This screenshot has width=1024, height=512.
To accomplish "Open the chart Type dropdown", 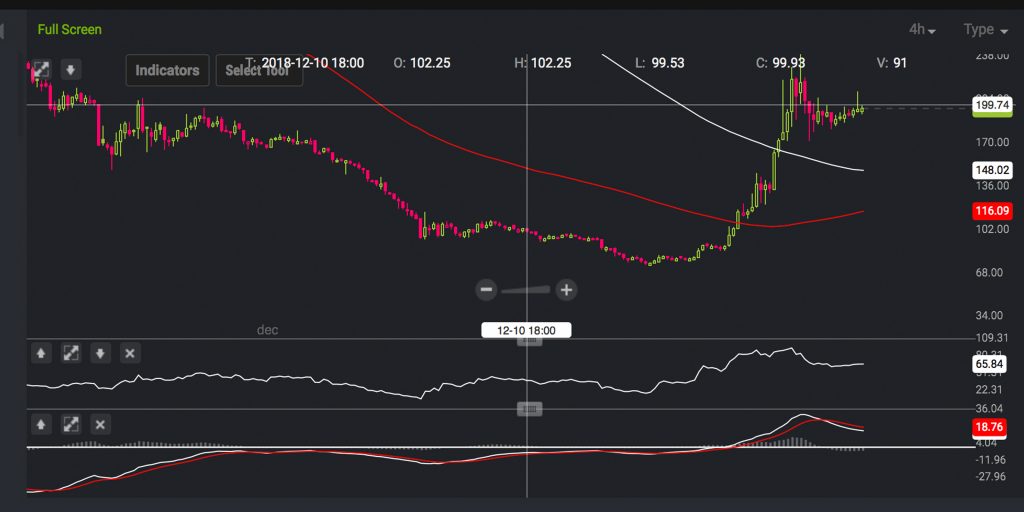I will tap(985, 30).
